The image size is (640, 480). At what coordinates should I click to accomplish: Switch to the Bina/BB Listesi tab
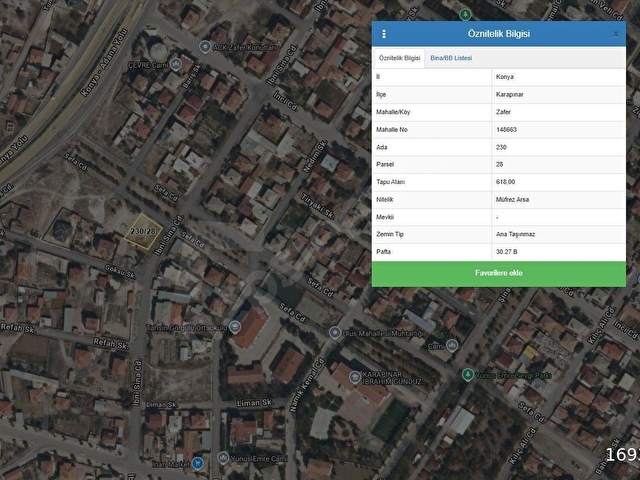pos(451,58)
